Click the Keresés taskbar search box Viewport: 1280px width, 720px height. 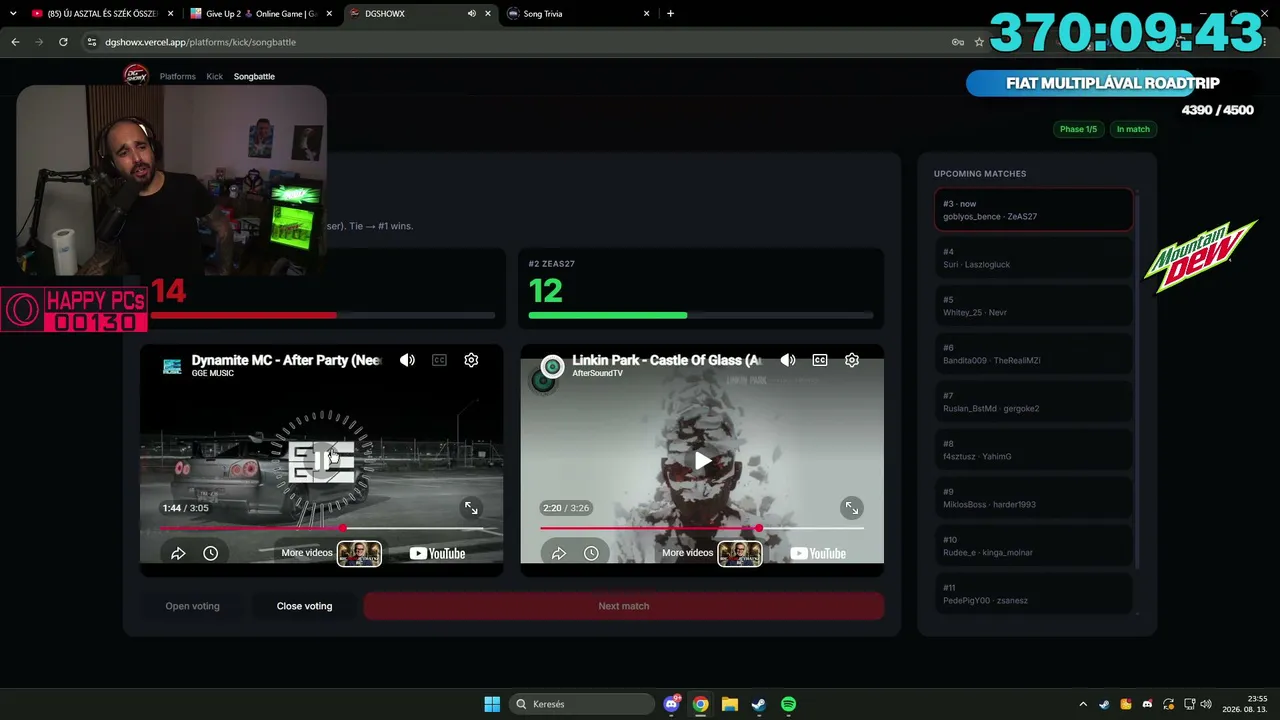(581, 704)
